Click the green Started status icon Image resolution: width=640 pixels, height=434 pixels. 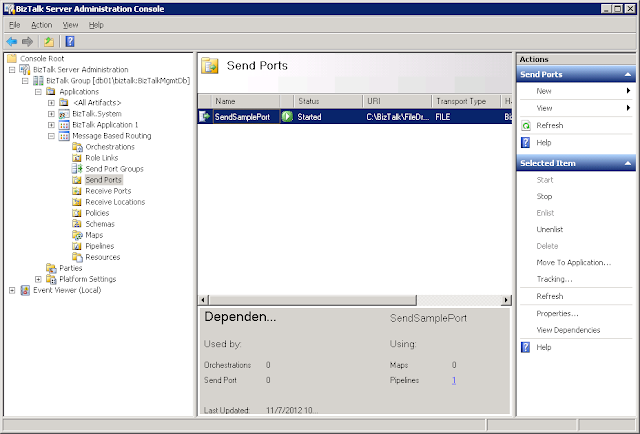(x=287, y=117)
